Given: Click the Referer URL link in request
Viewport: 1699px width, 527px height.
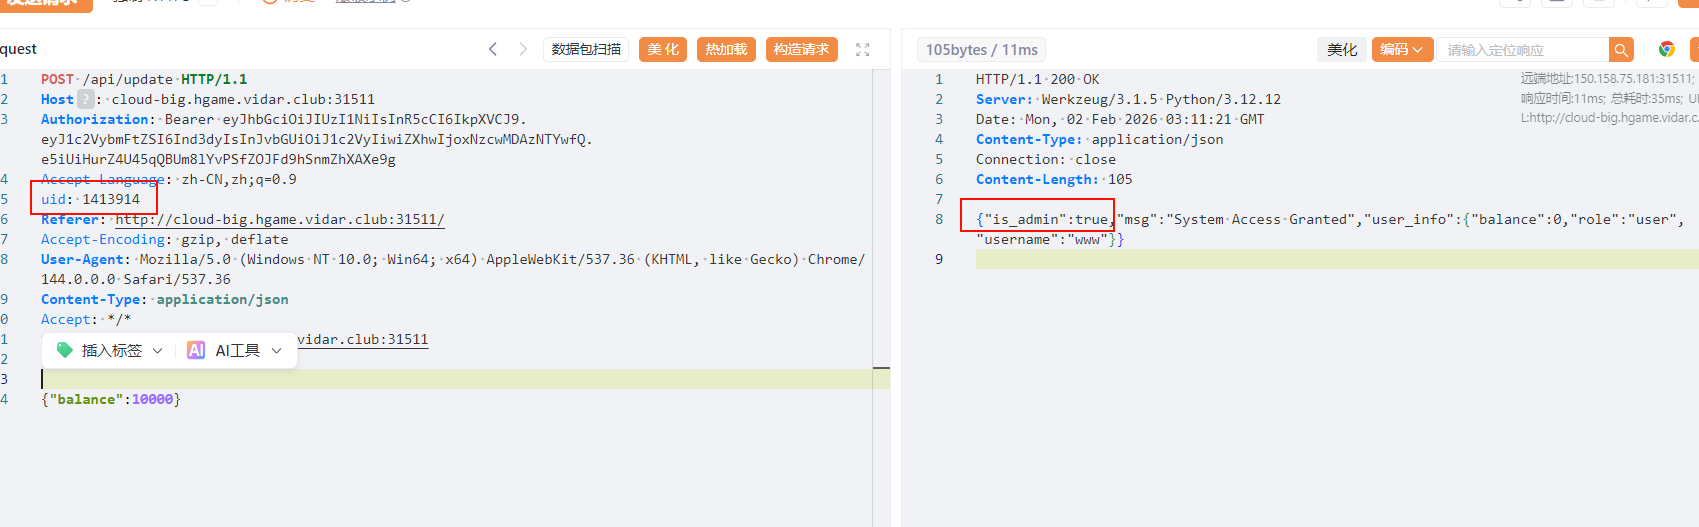Looking at the screenshot, I should pyautogui.click(x=279, y=219).
